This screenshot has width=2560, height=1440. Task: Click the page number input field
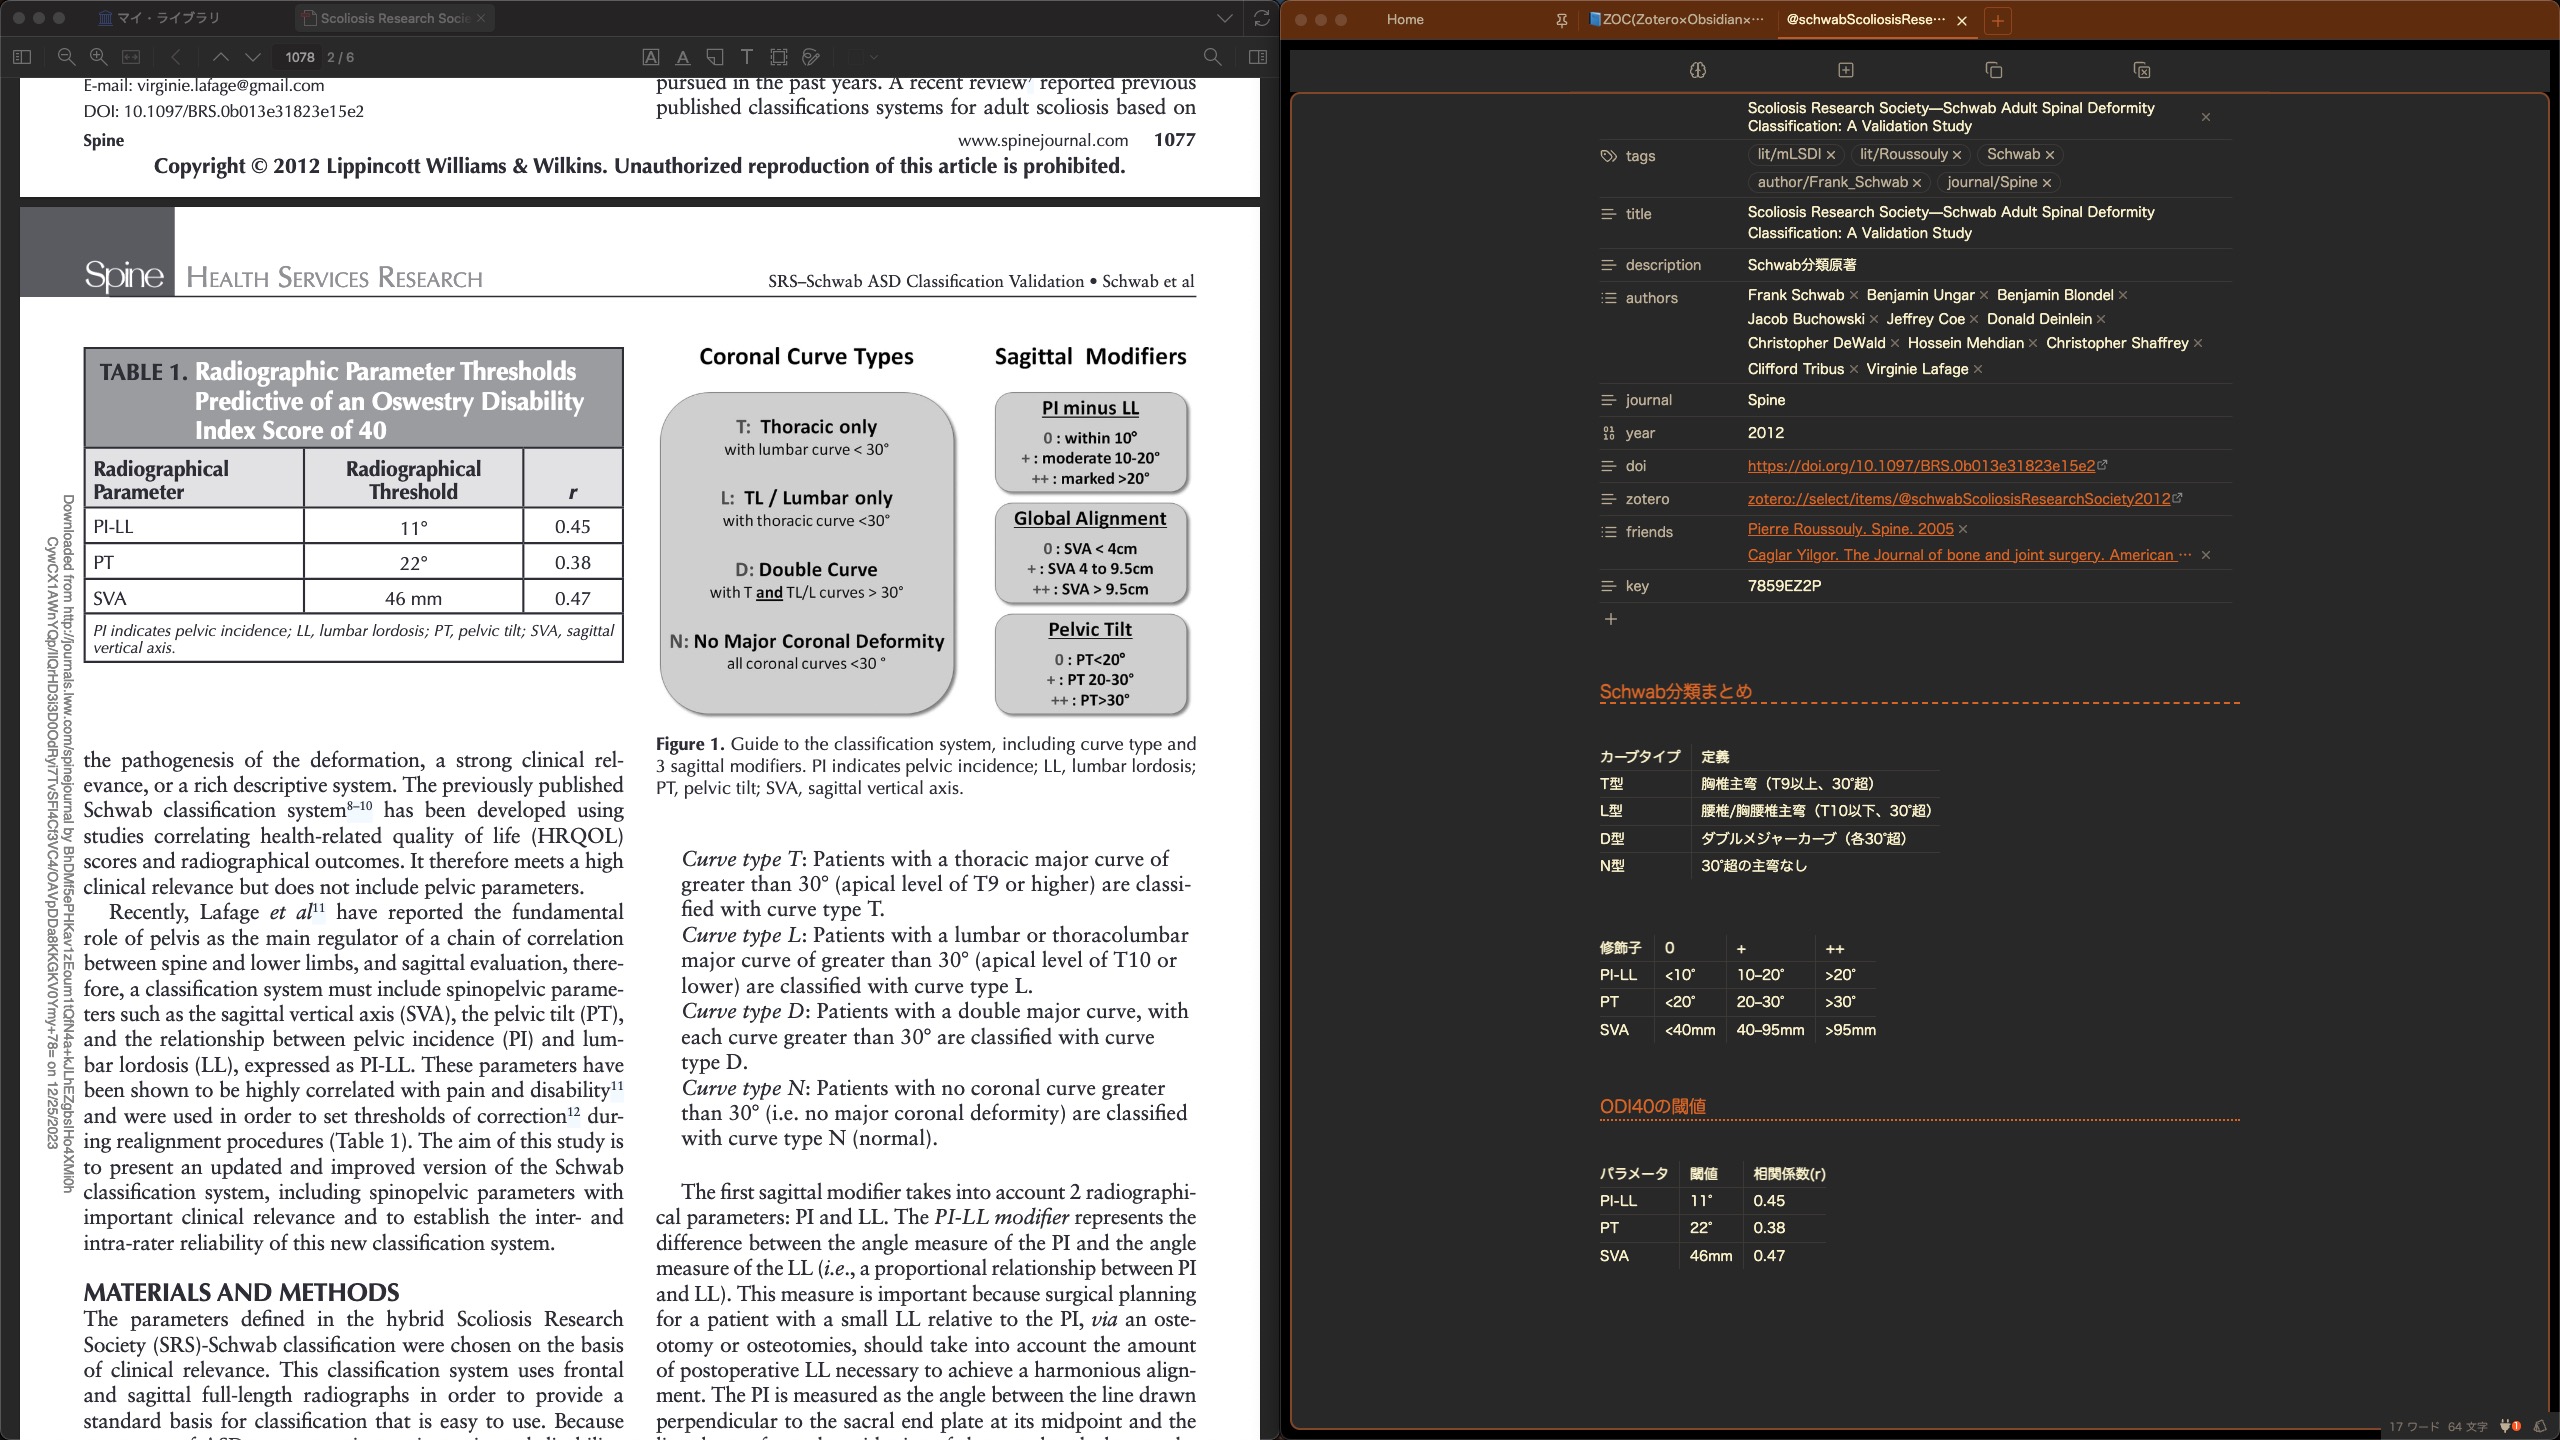point(297,57)
